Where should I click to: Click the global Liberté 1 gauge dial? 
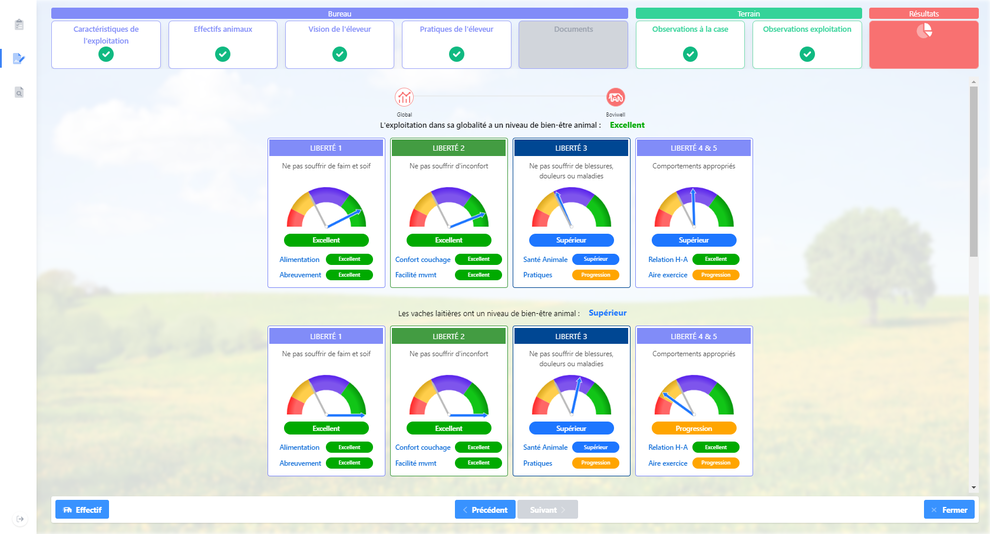click(x=326, y=207)
